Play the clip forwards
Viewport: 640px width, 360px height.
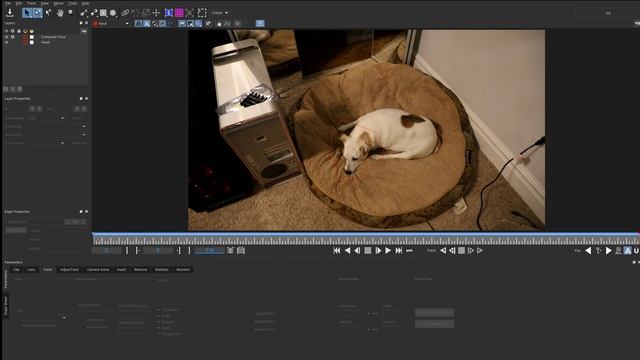tap(388, 251)
